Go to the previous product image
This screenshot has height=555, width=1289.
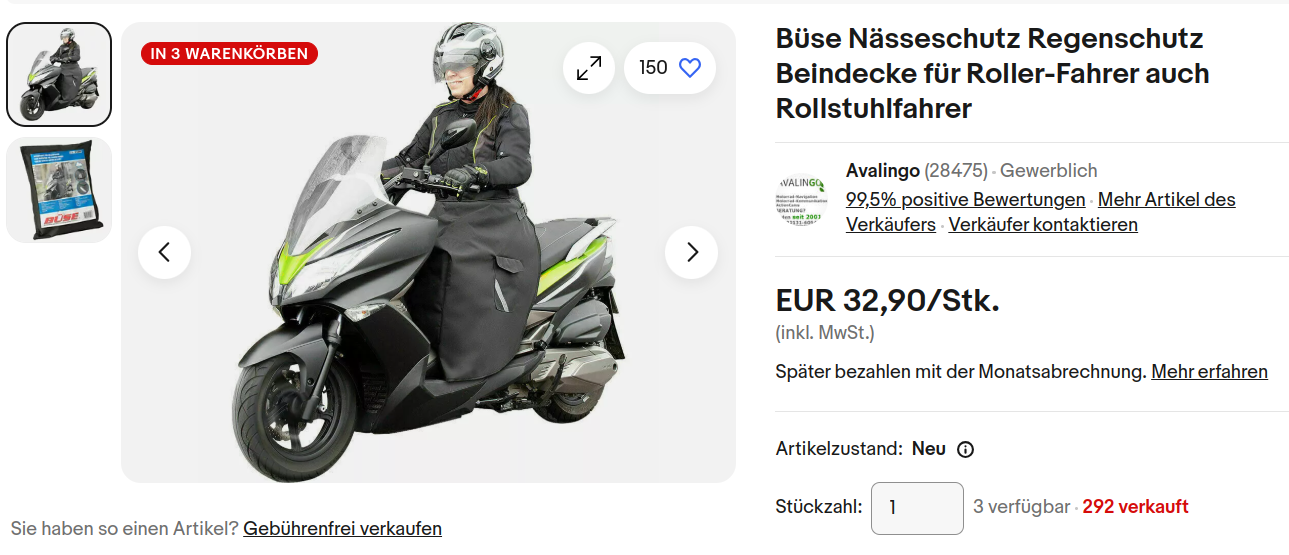165,252
